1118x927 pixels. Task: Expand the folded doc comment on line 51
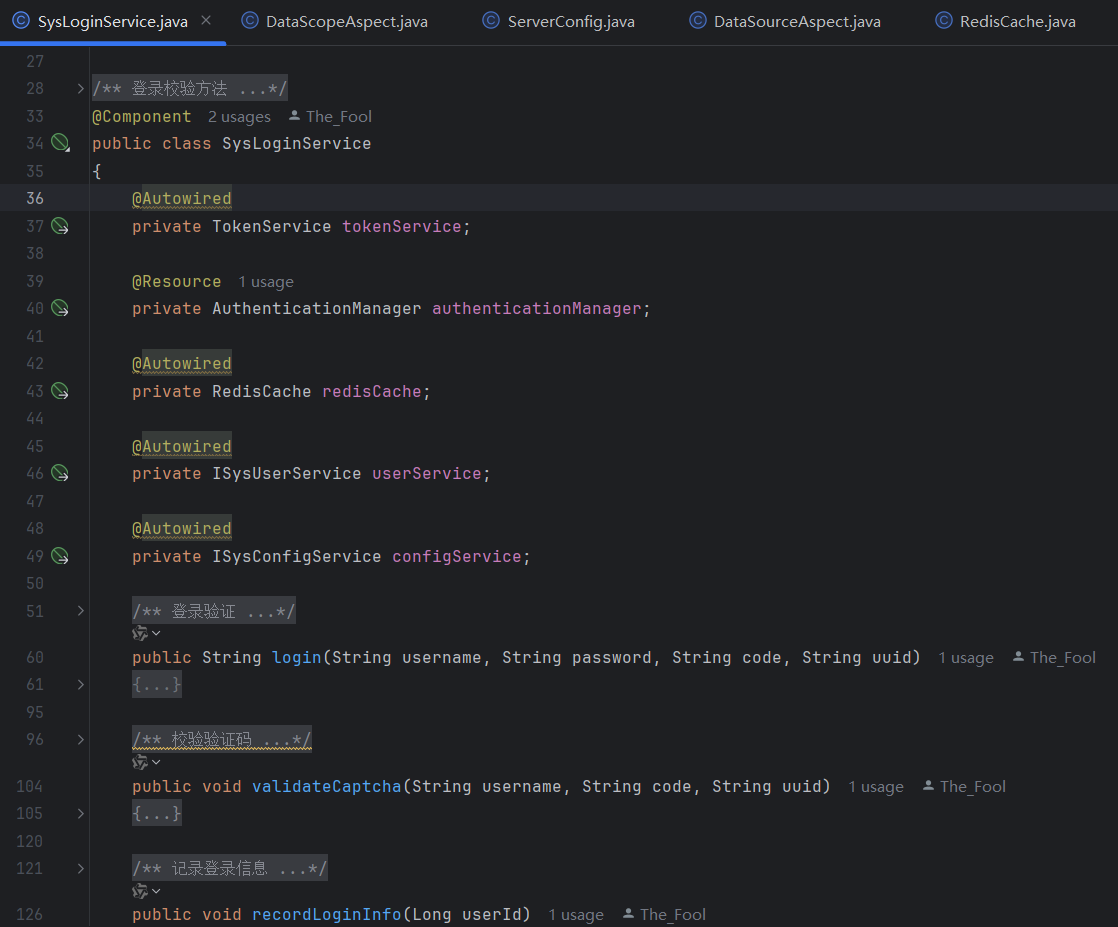pos(81,611)
